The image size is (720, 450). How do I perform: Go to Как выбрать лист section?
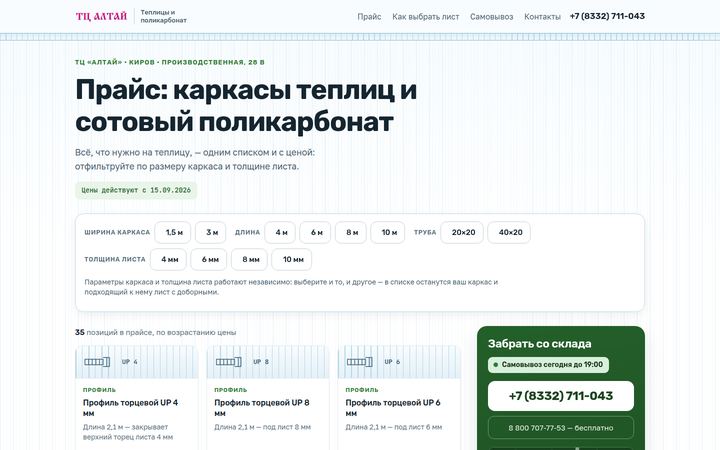[426, 17]
